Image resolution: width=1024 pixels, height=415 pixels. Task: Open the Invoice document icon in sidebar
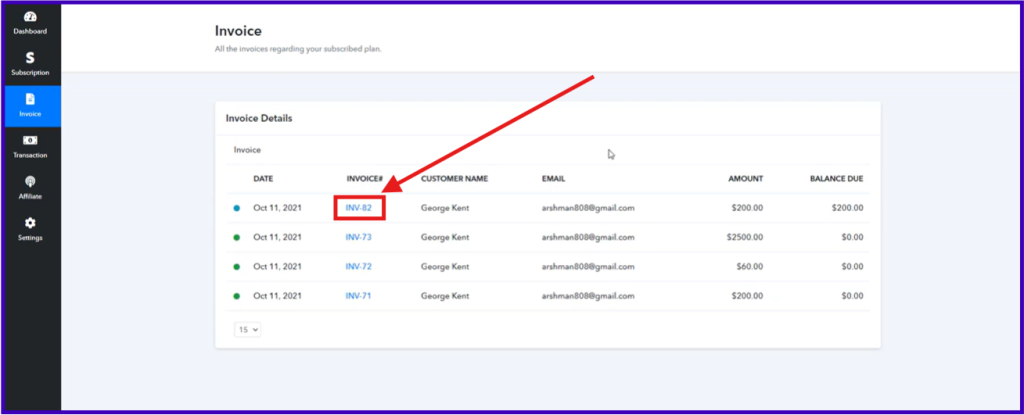pos(30,99)
